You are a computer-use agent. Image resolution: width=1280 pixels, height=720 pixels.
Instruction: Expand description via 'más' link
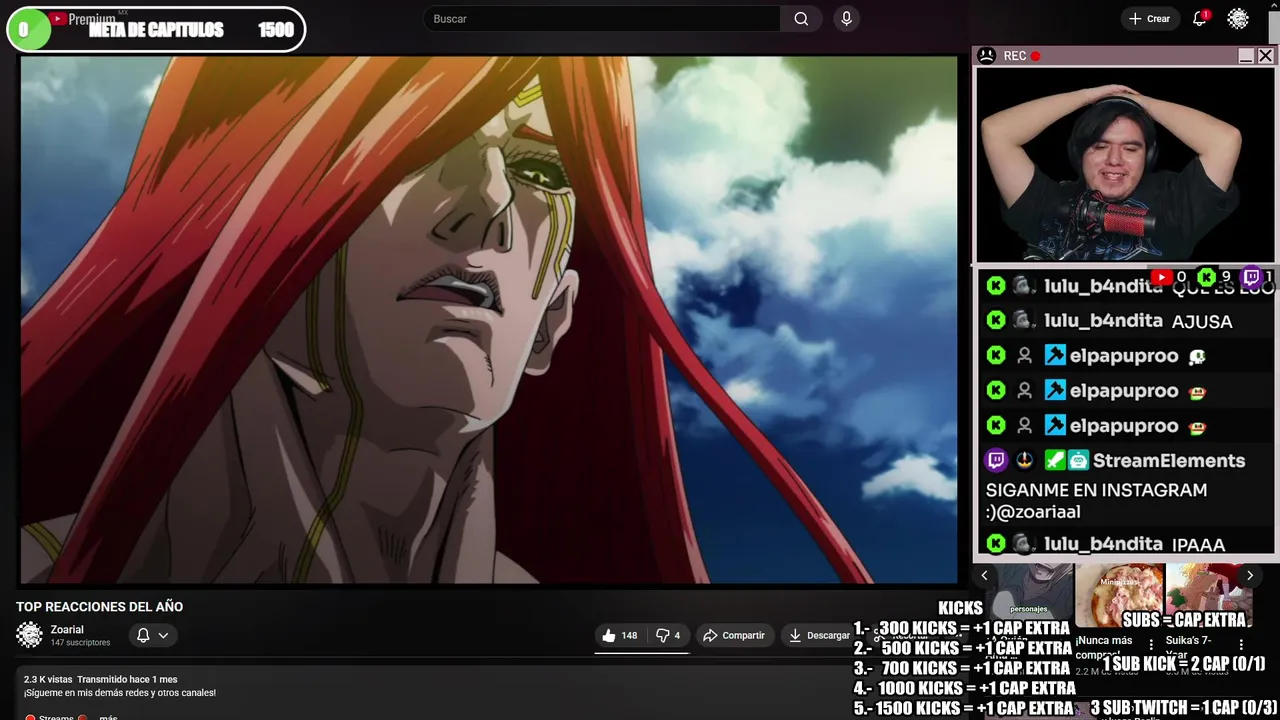(108, 716)
